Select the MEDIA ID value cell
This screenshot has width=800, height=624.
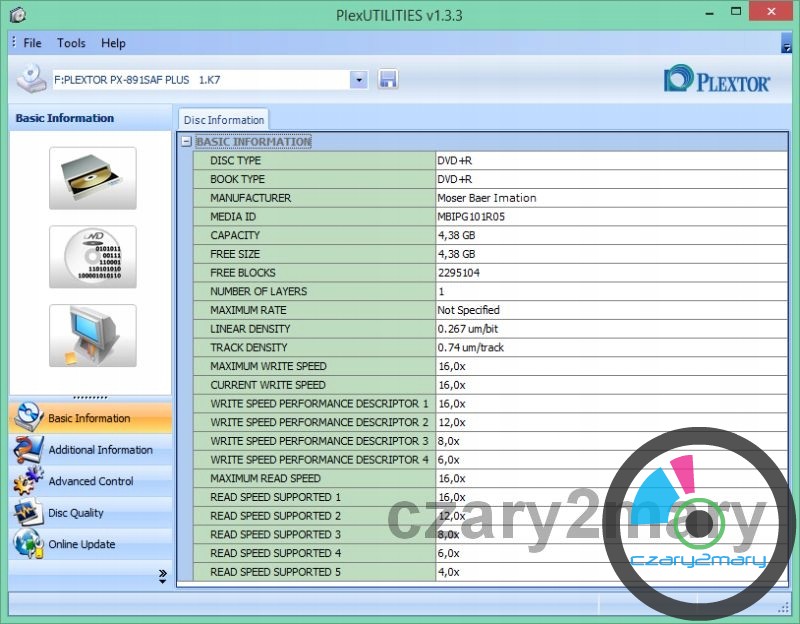pos(610,216)
